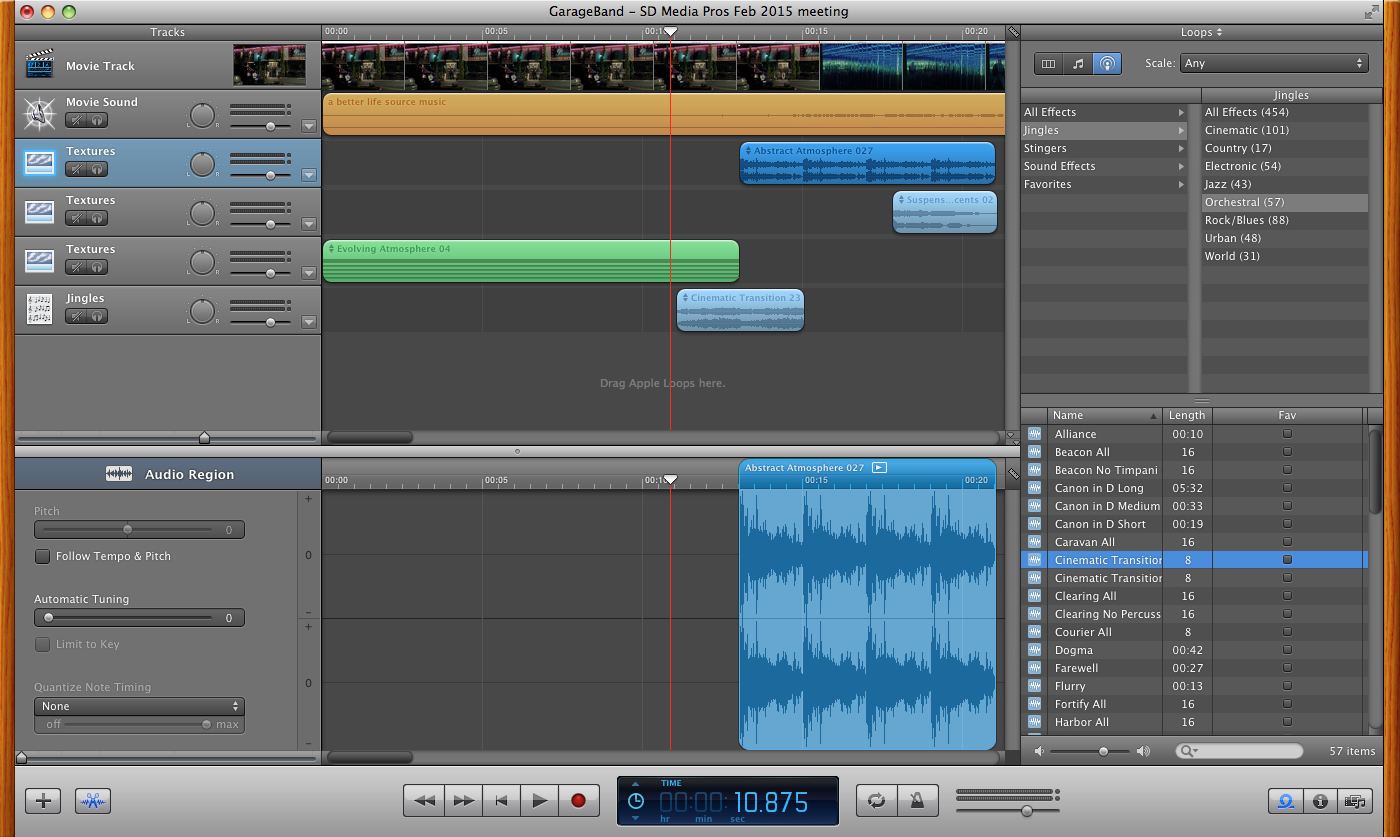Select the Cinematic Transition 23 region
The width and height of the screenshot is (1400, 837).
coord(740,310)
